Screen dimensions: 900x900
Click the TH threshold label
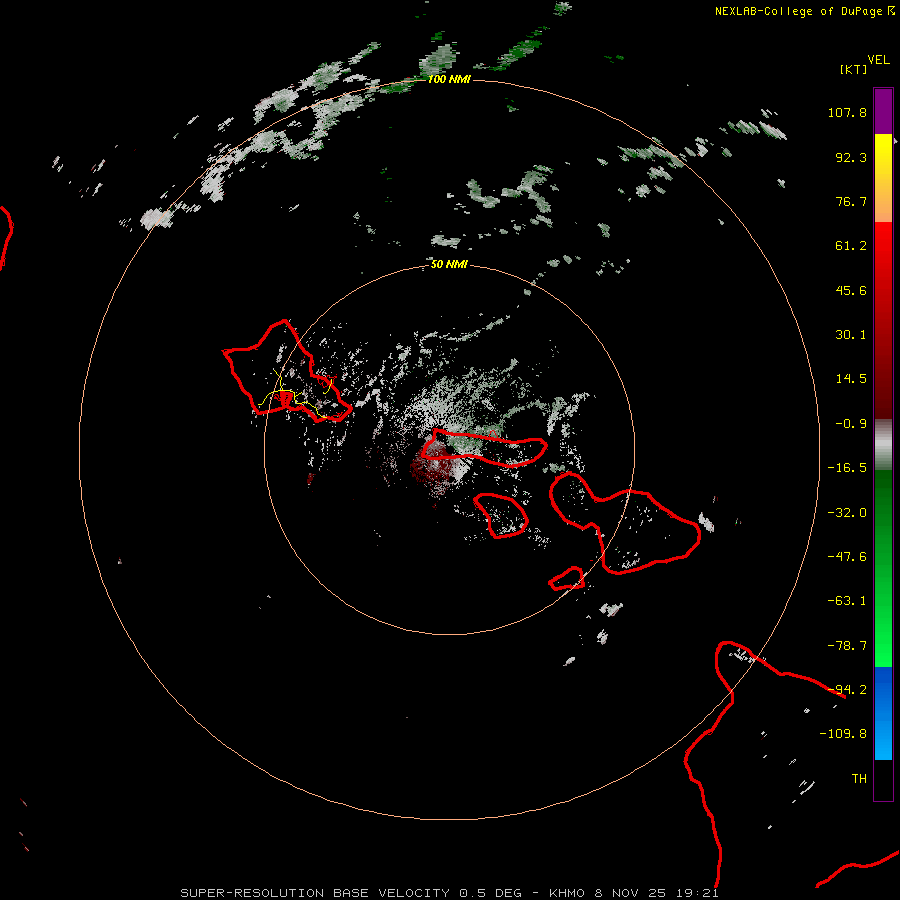click(x=859, y=779)
